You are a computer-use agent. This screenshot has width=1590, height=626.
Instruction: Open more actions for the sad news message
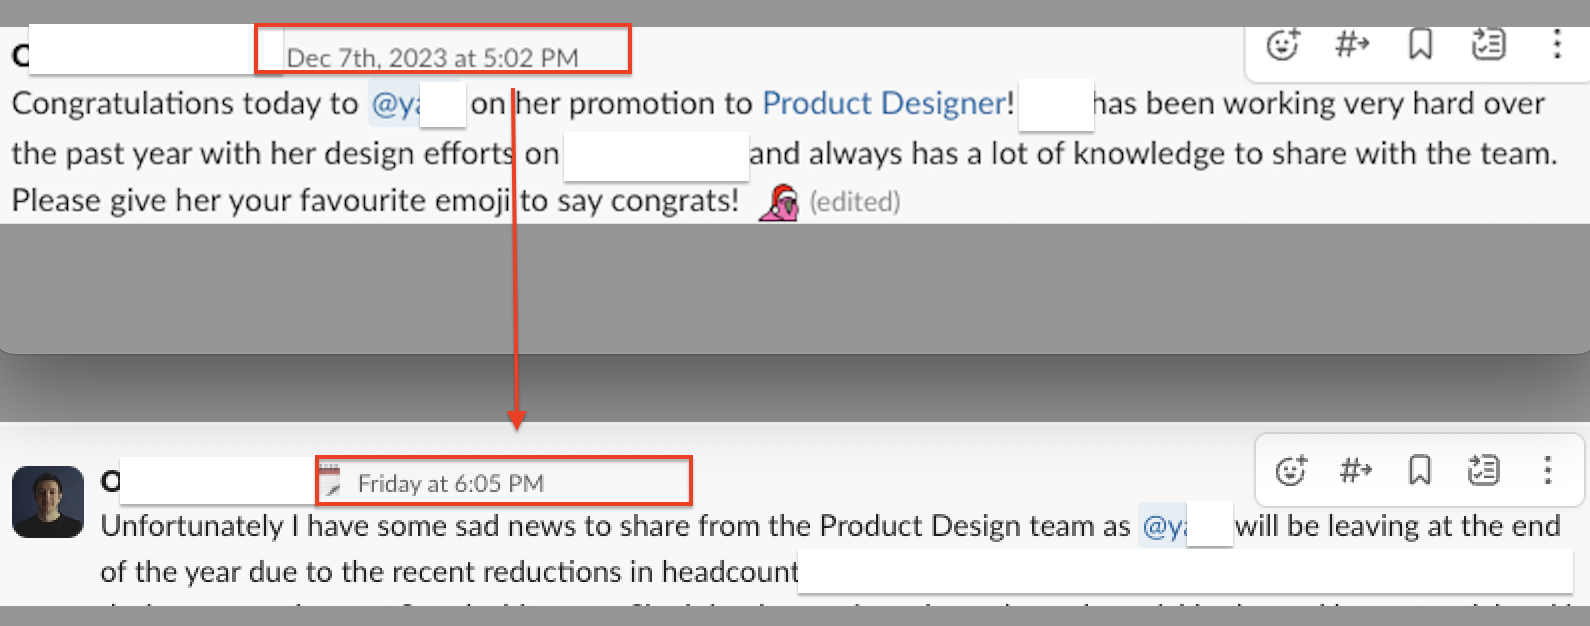point(1547,470)
